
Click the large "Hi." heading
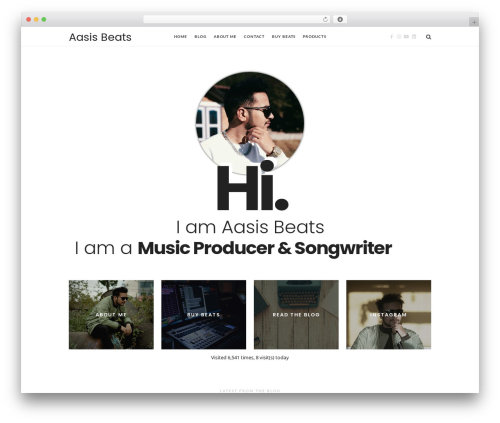click(x=252, y=186)
